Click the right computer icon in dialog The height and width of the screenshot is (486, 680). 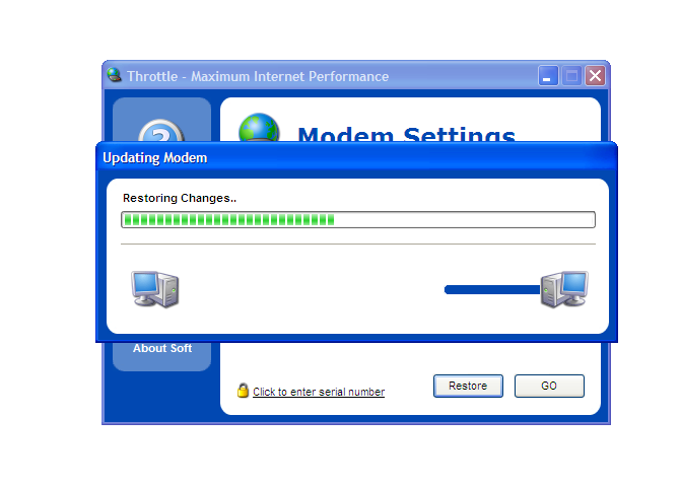564,289
